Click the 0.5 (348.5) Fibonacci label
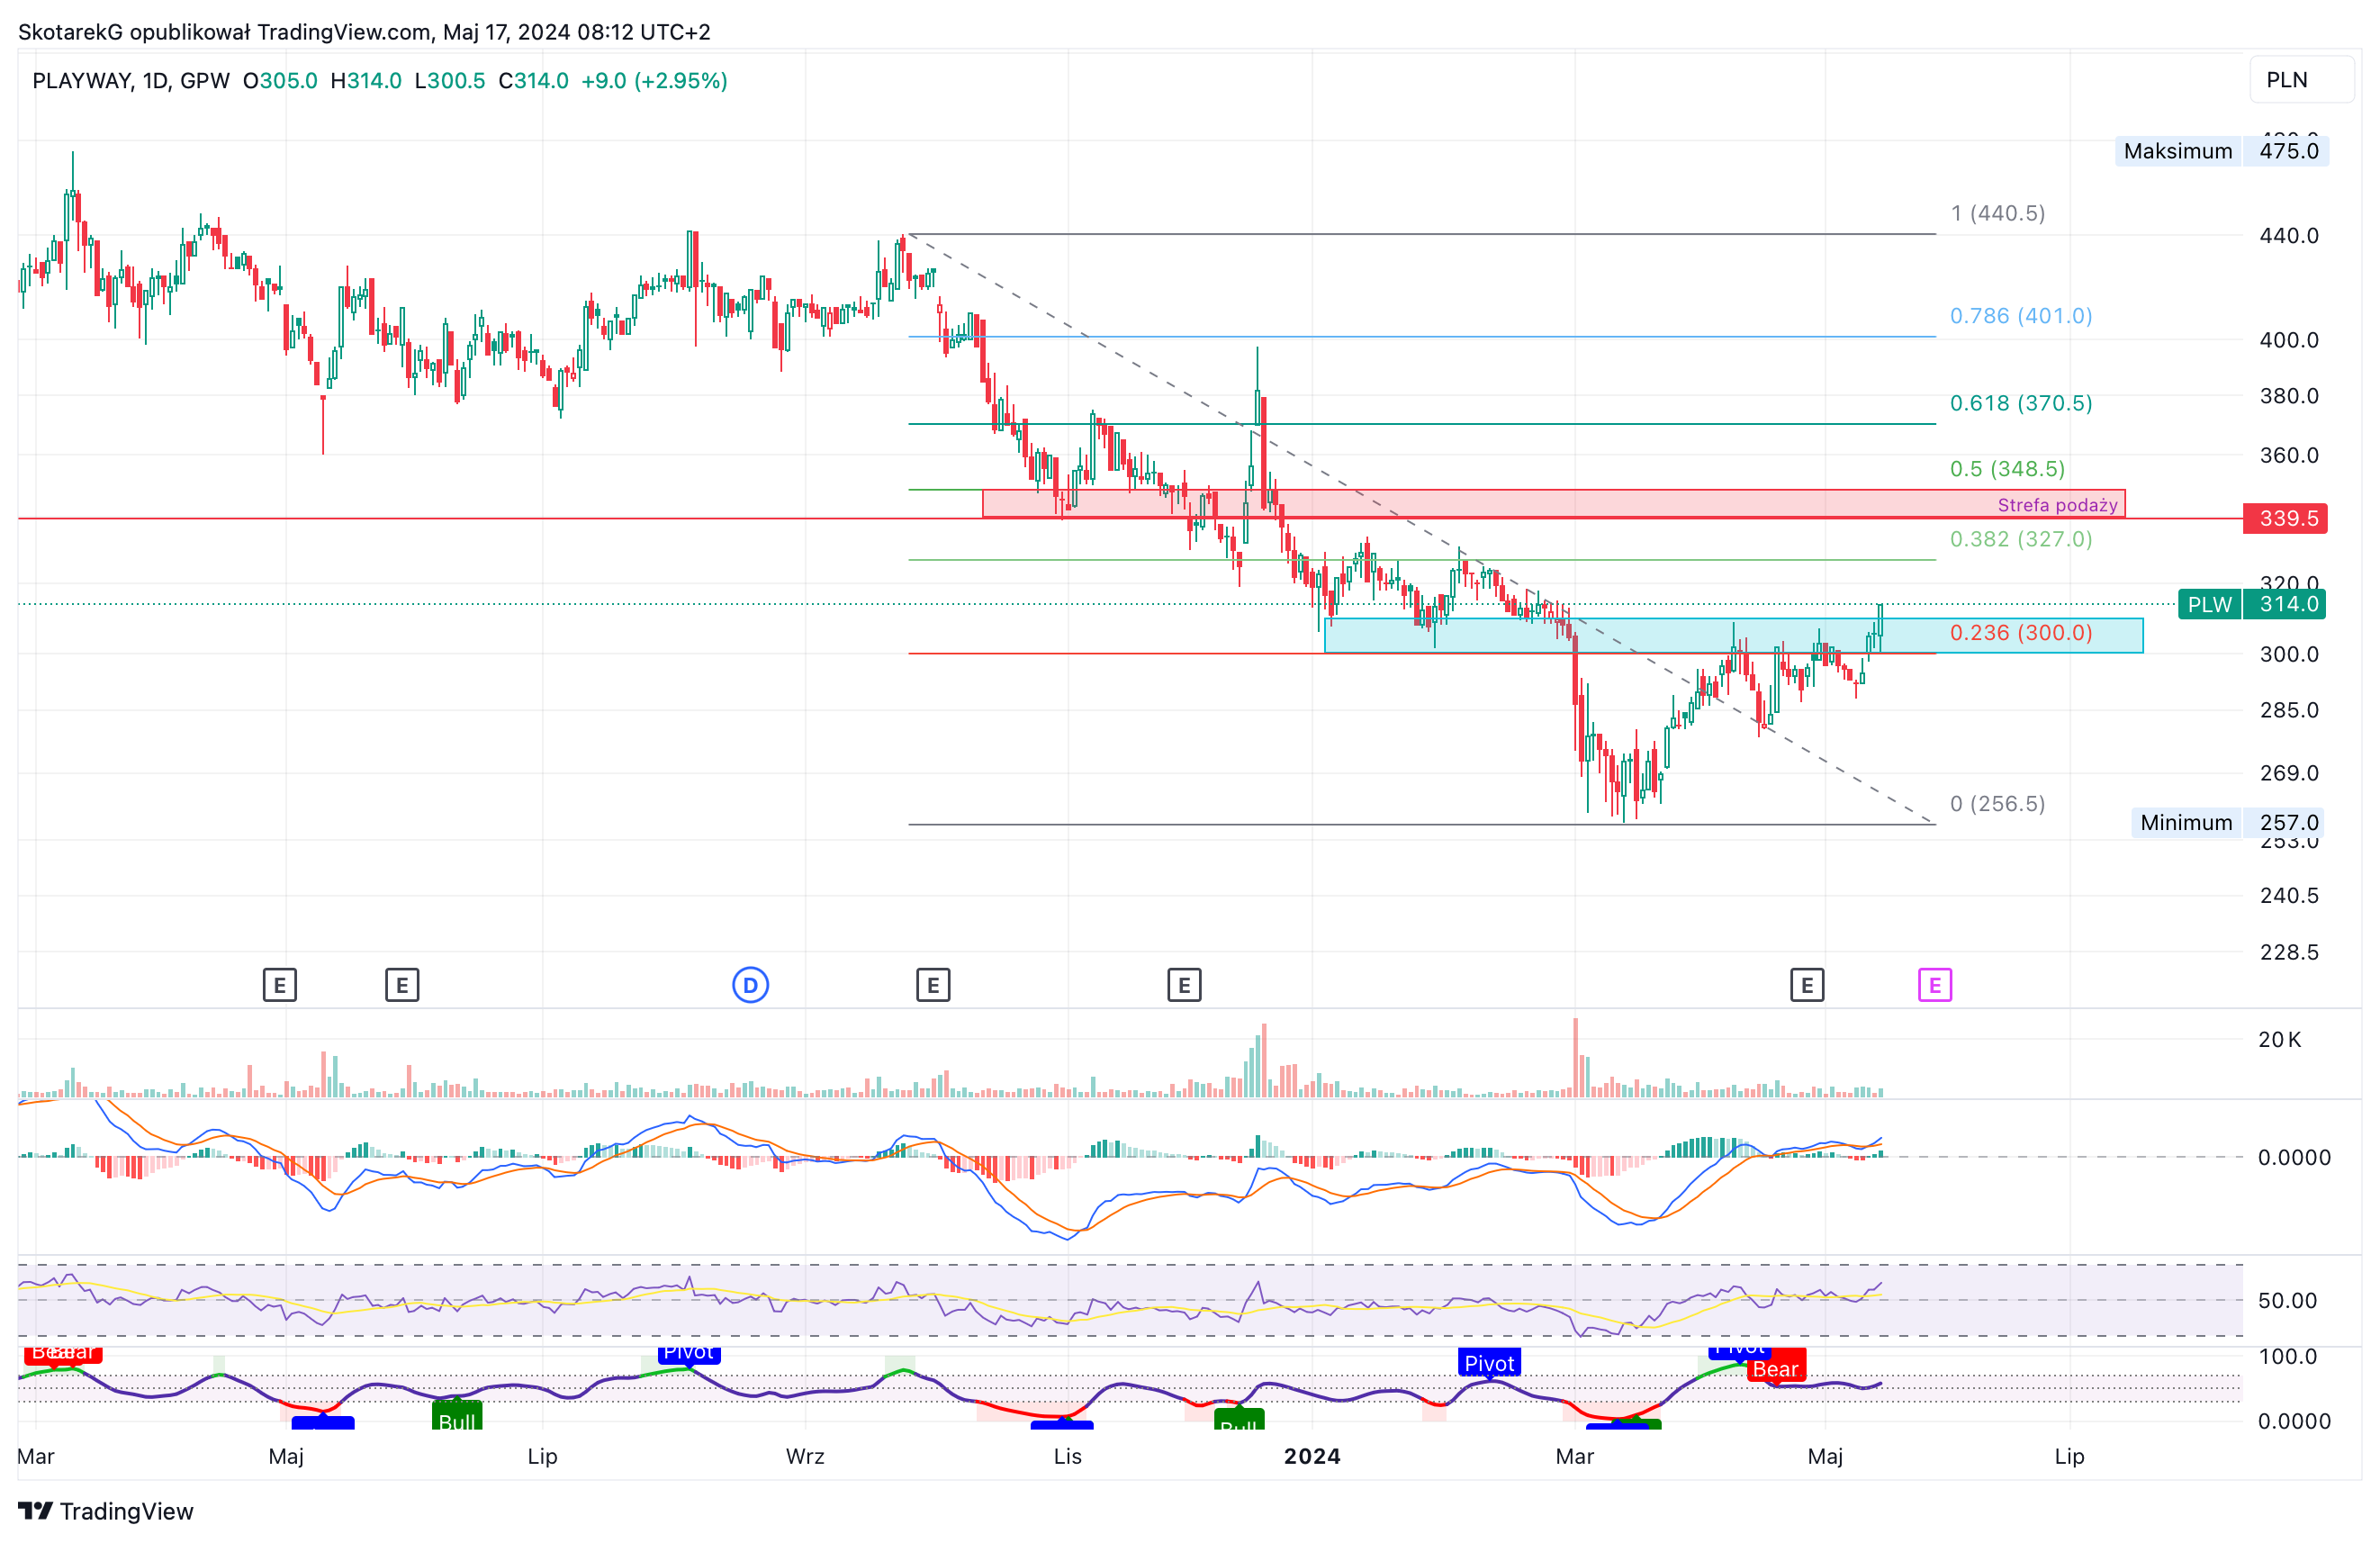Image resolution: width=2380 pixels, height=1543 pixels. [x=2007, y=469]
